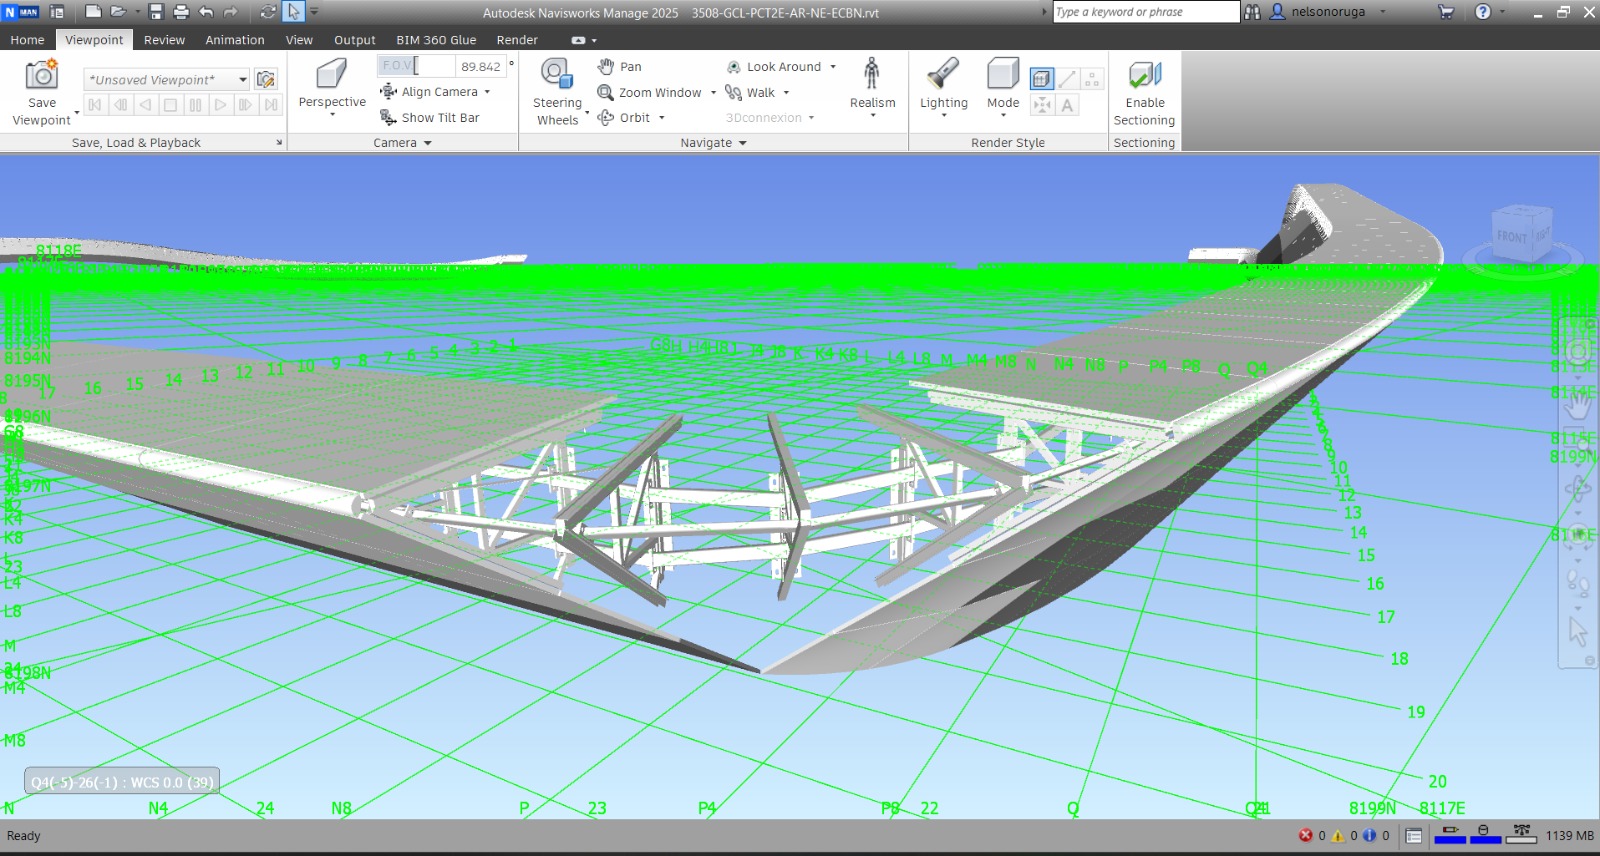Expand the Save Viewpoint dropdown arrow
This screenshot has width=1600, height=856.
(77, 112)
